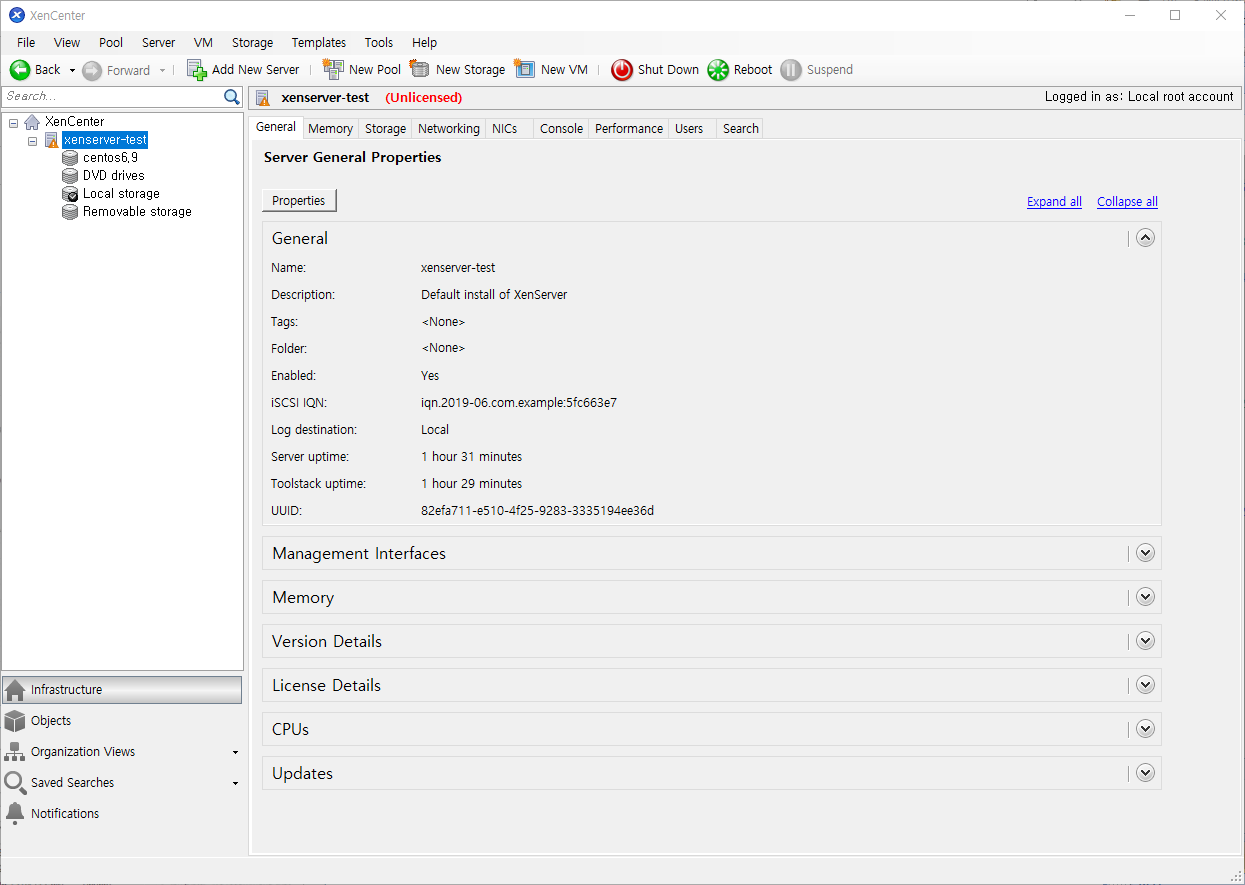Open the Forward history dropdown arrow

pos(163,70)
